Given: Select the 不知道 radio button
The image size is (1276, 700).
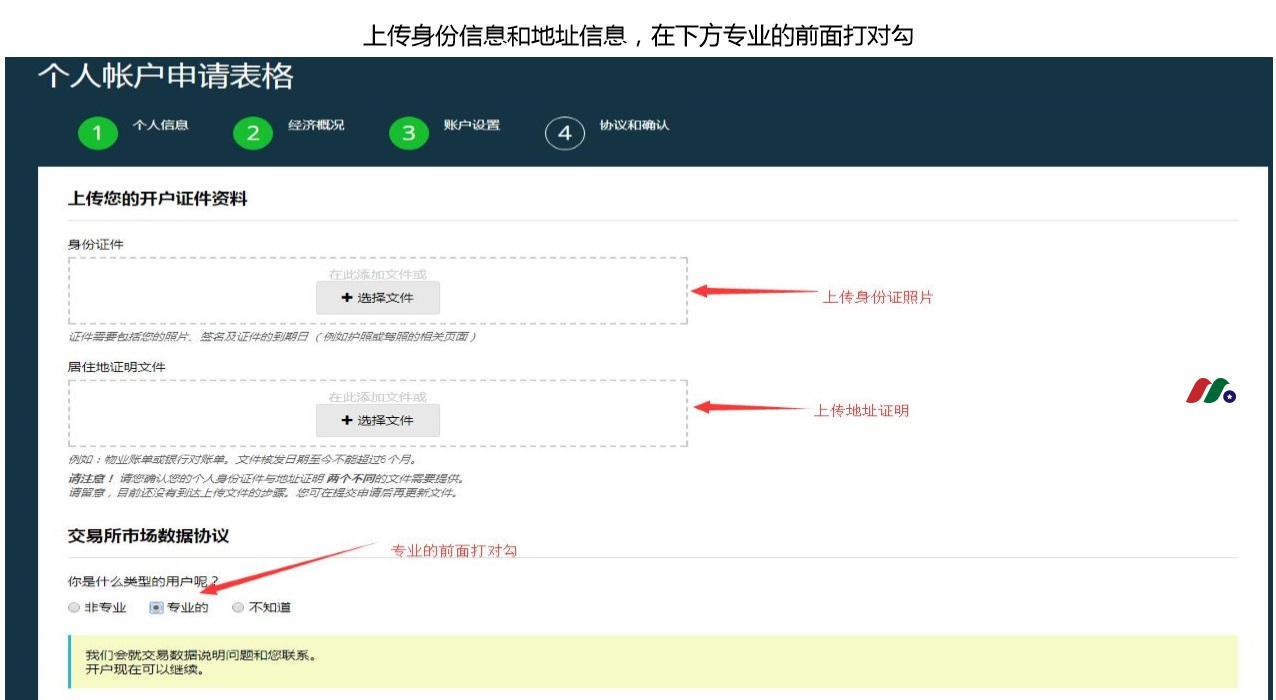Looking at the screenshot, I should [238, 607].
